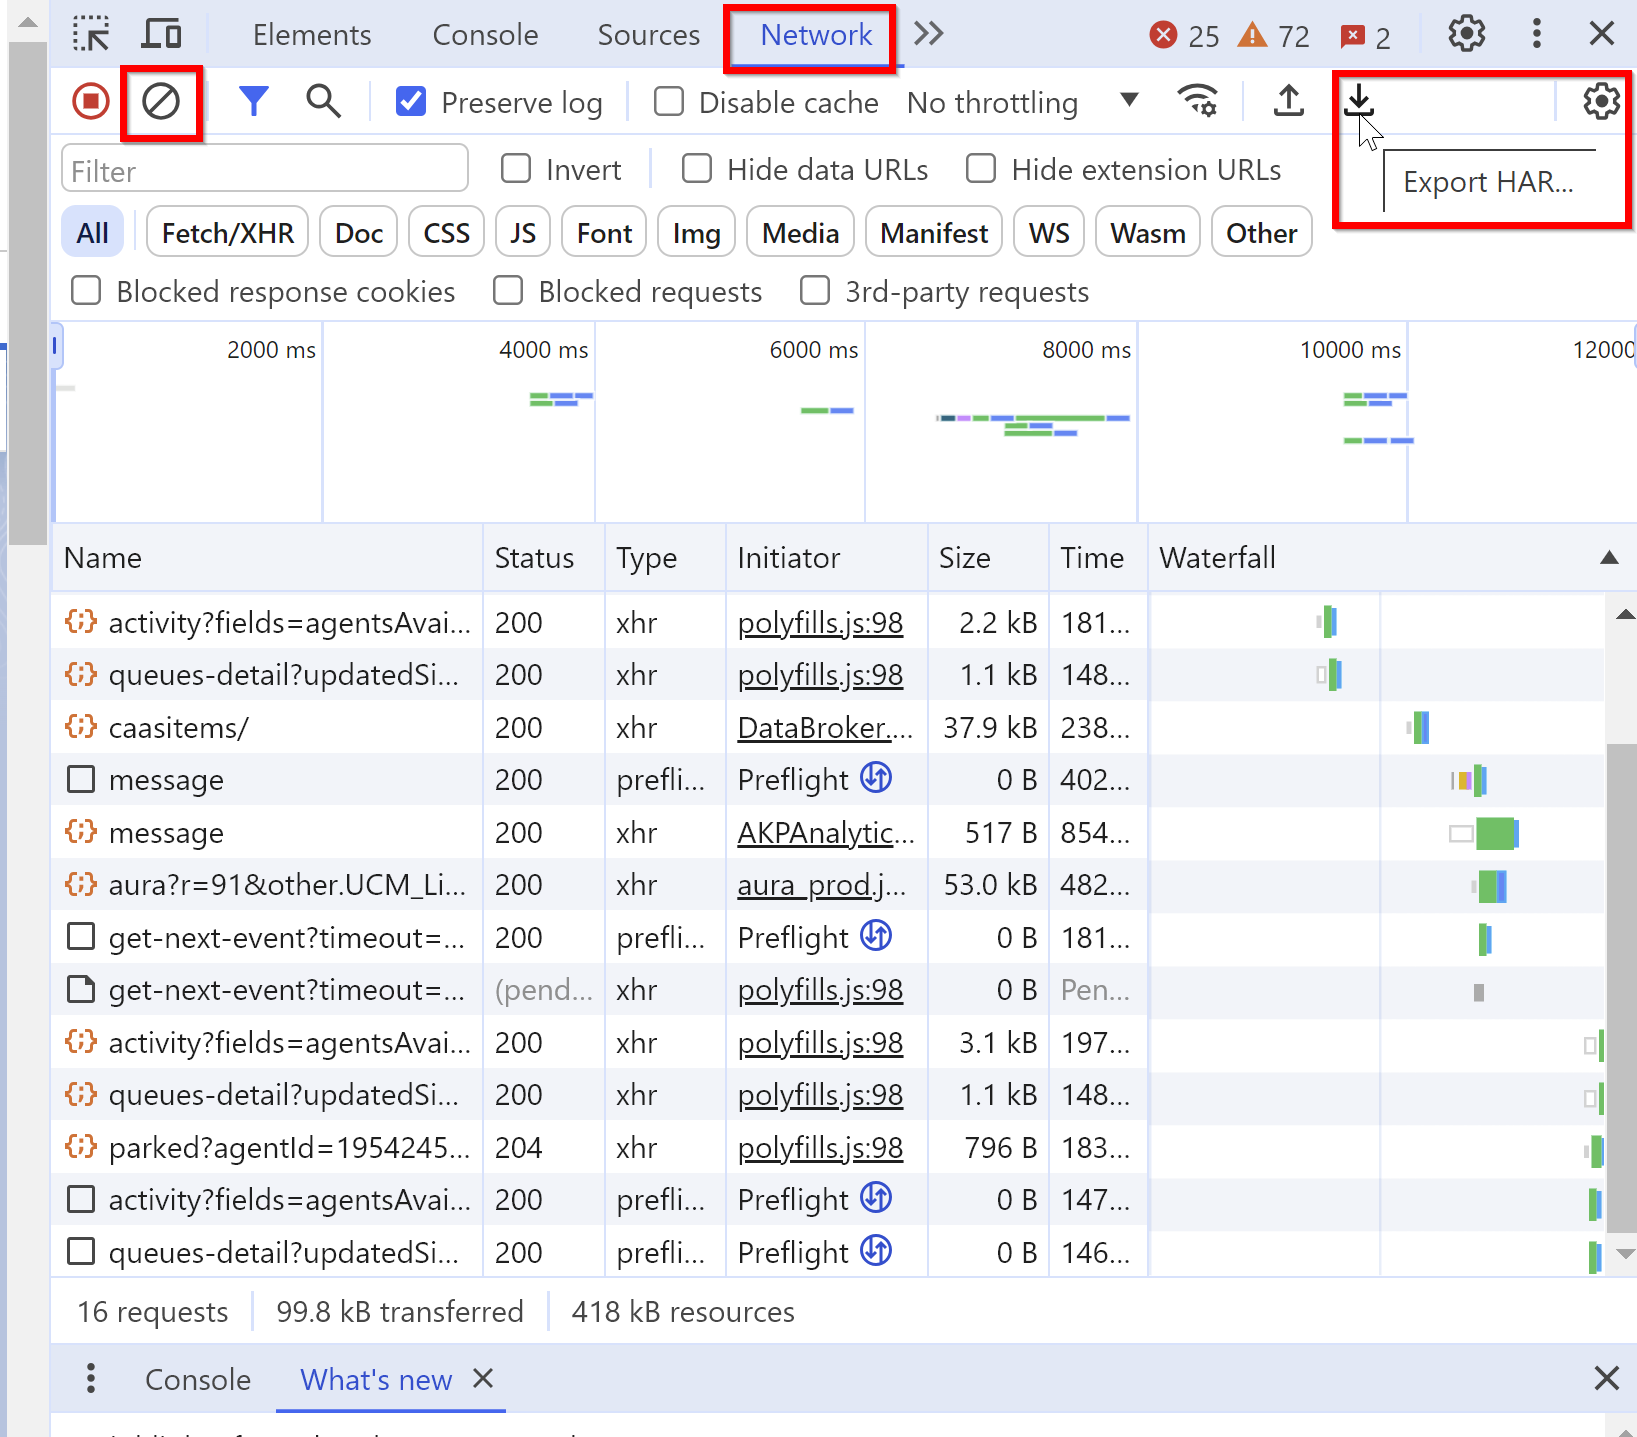1637x1437 pixels.
Task: Enable Disable cache
Action: [668, 101]
